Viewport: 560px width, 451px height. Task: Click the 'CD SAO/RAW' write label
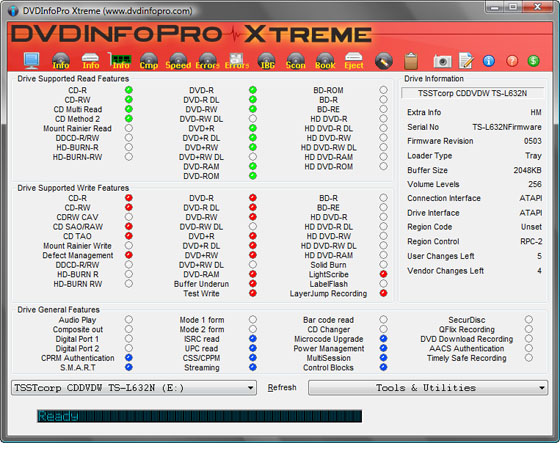pyautogui.click(x=78, y=227)
